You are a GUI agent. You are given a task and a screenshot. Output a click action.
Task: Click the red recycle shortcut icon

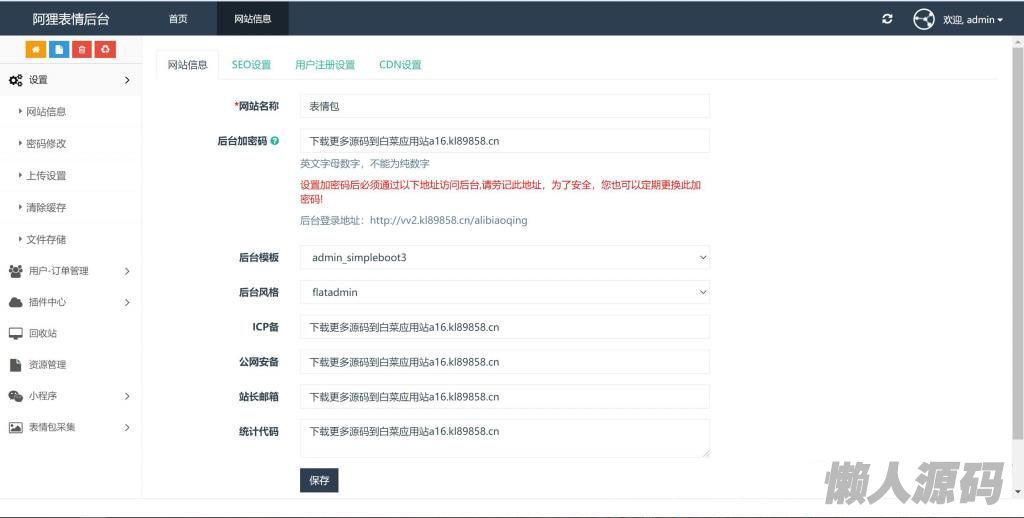105,49
